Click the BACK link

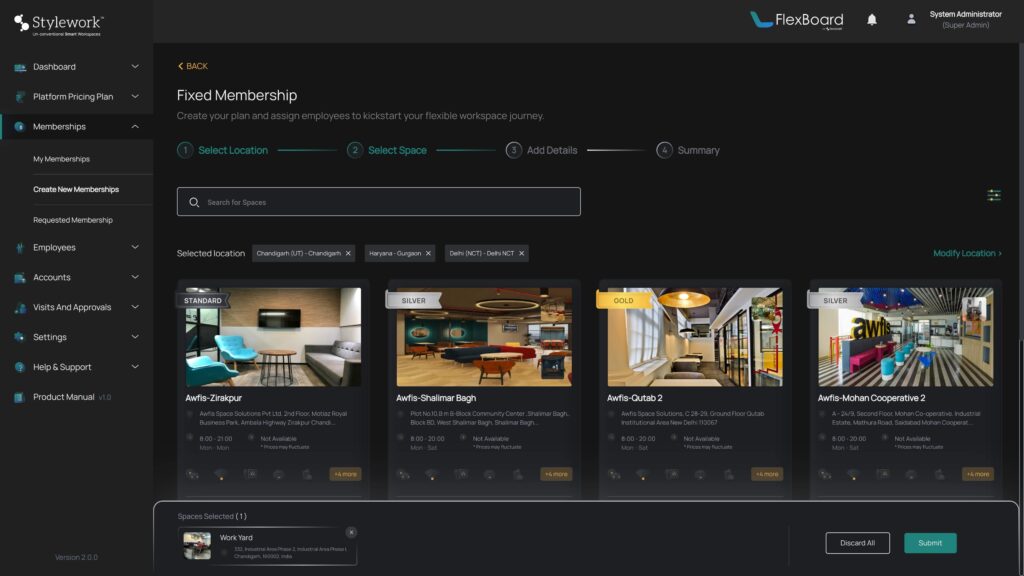193,66
